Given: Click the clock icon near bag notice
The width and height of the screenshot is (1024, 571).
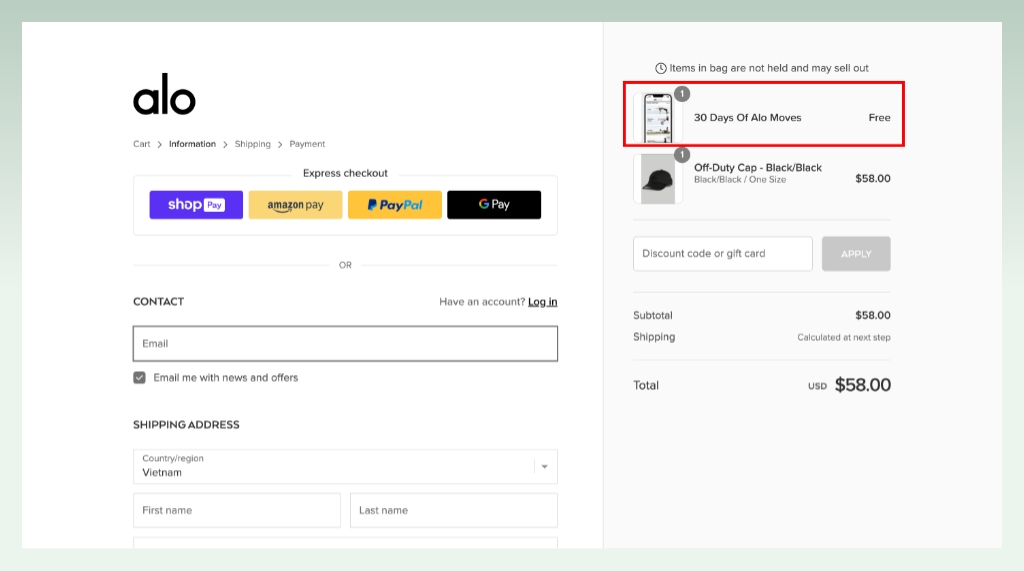Looking at the screenshot, I should pyautogui.click(x=661, y=68).
